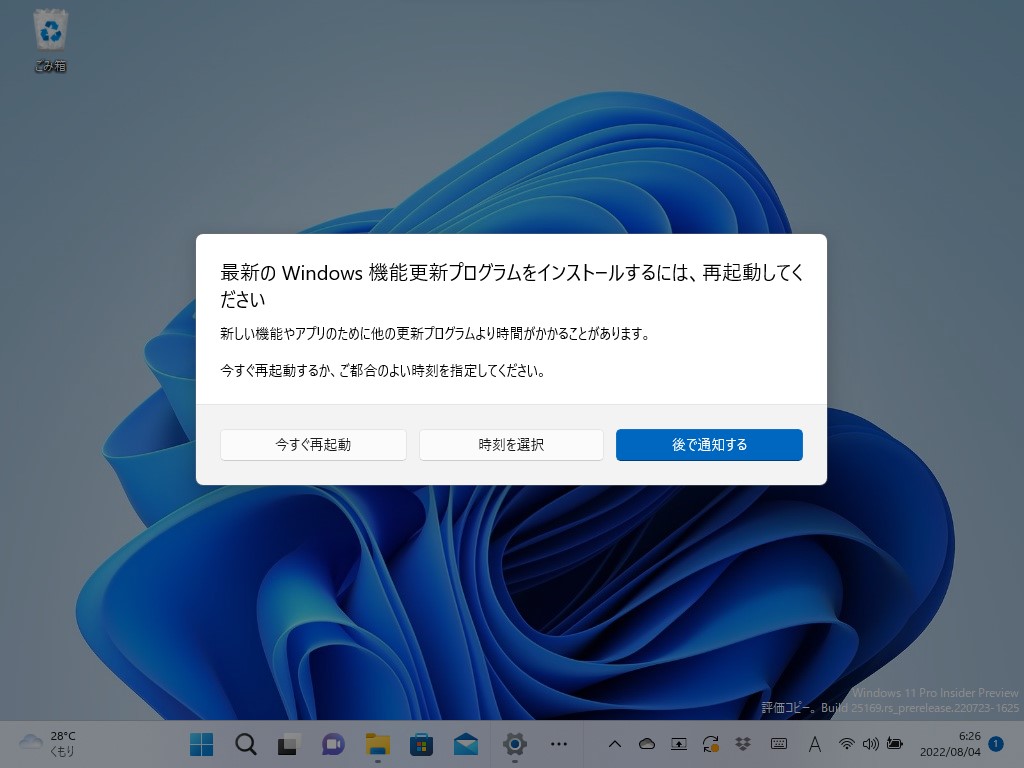Open pending update icon in tray
Image resolution: width=1024 pixels, height=768 pixels.
click(710, 744)
